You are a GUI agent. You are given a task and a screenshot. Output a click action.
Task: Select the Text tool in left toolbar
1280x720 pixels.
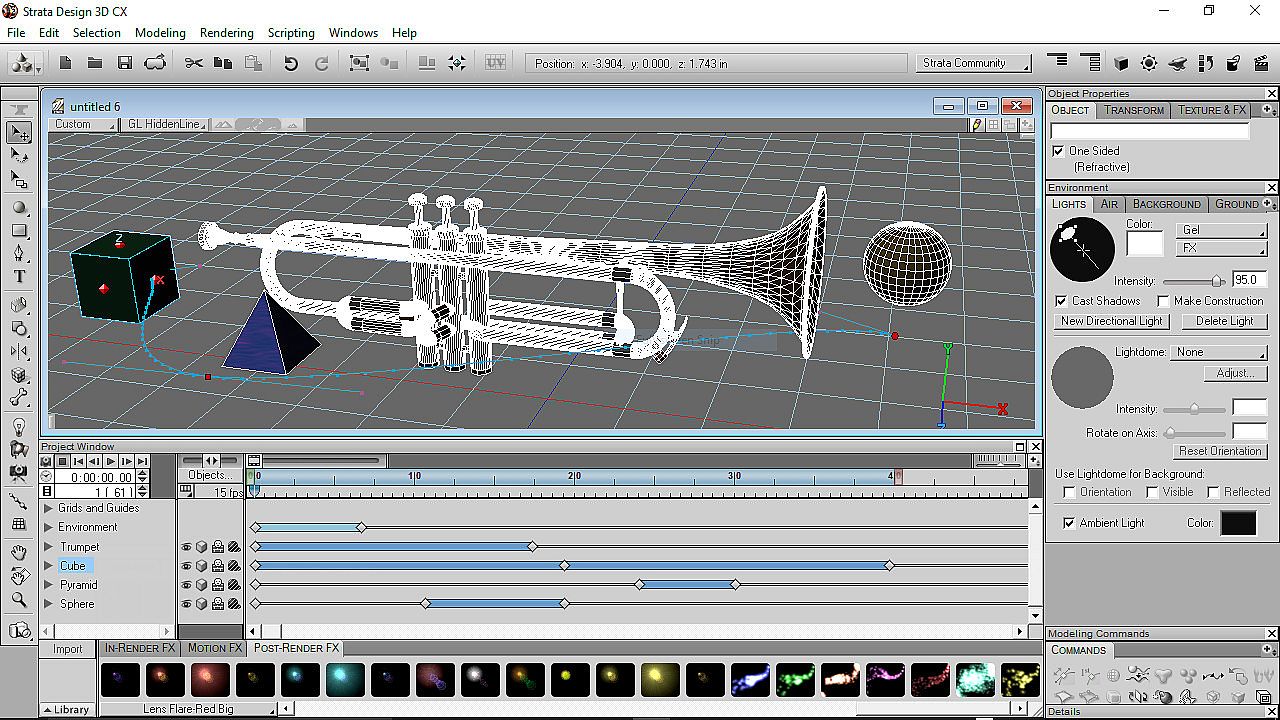pos(19,277)
